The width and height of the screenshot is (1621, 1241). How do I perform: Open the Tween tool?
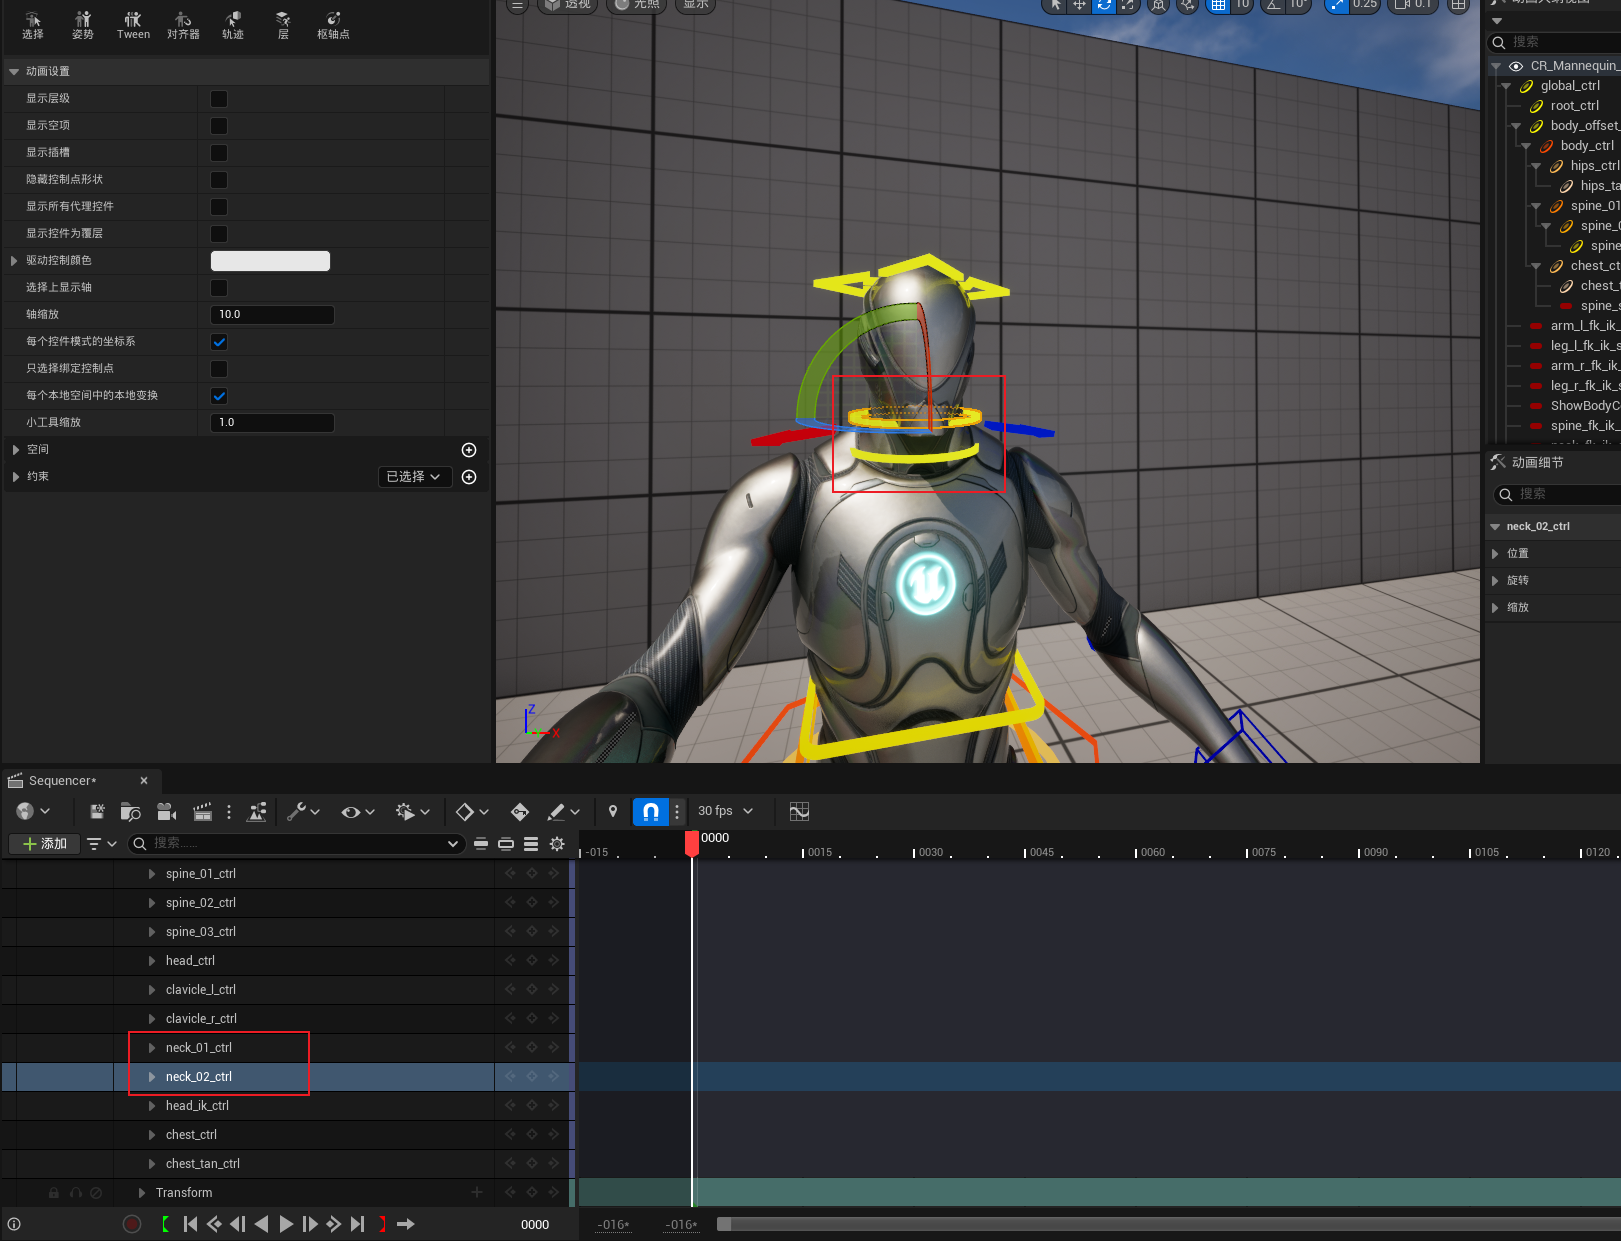point(133,25)
